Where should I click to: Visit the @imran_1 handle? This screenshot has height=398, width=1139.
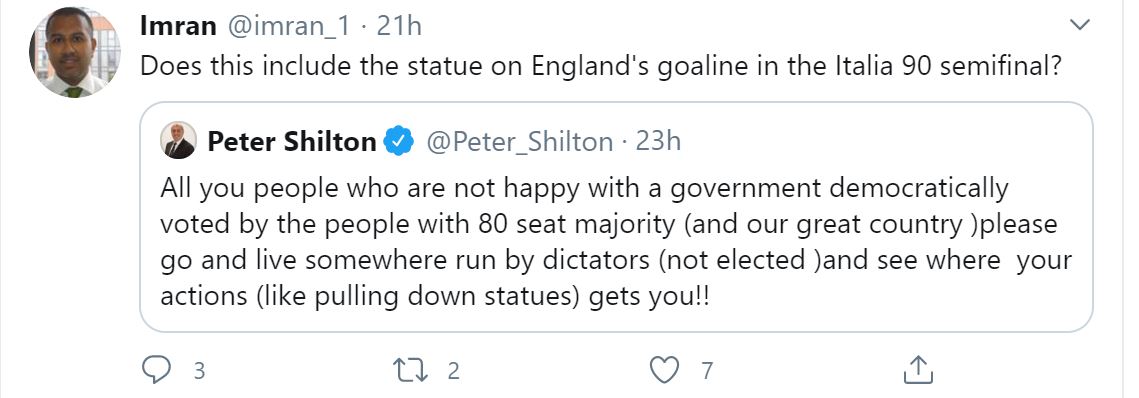click(x=288, y=26)
